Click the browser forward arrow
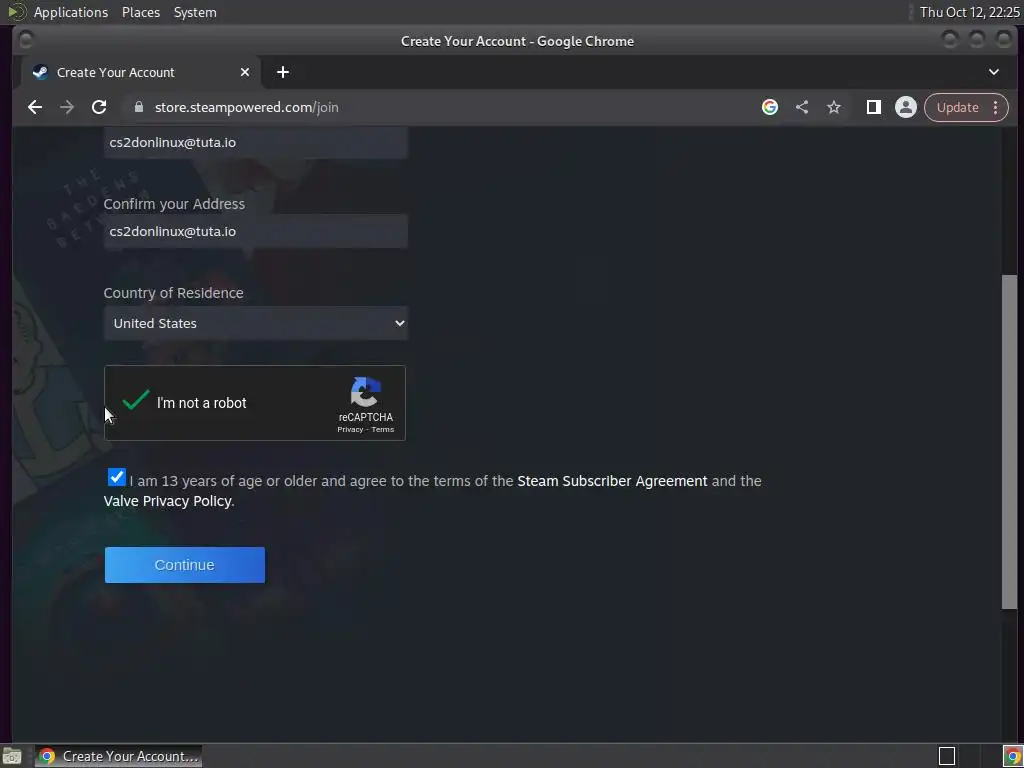The width and height of the screenshot is (1024, 768). pos(67,107)
